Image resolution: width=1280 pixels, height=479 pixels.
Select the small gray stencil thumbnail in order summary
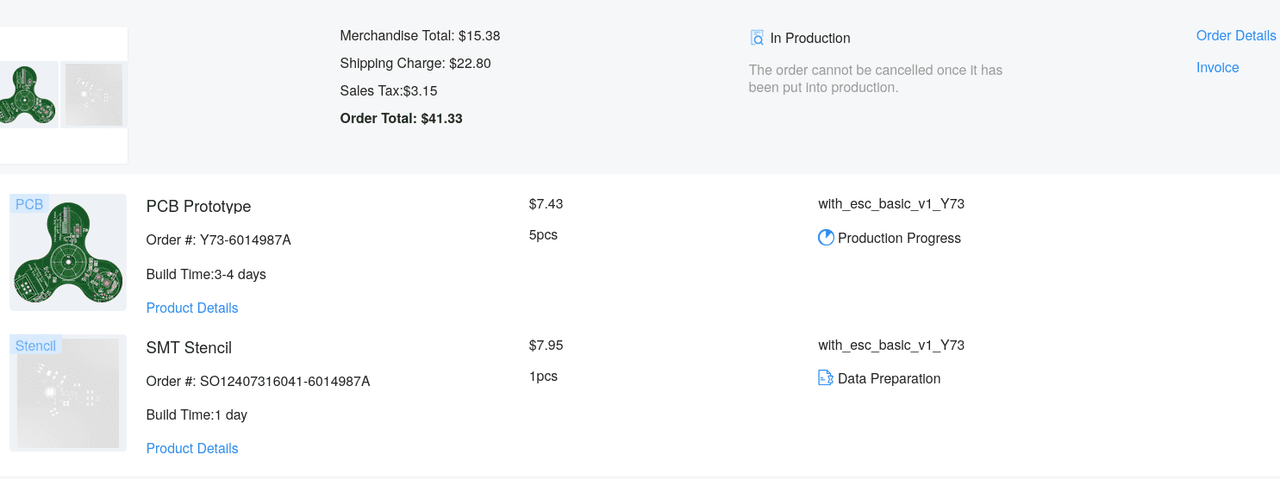coord(94,94)
